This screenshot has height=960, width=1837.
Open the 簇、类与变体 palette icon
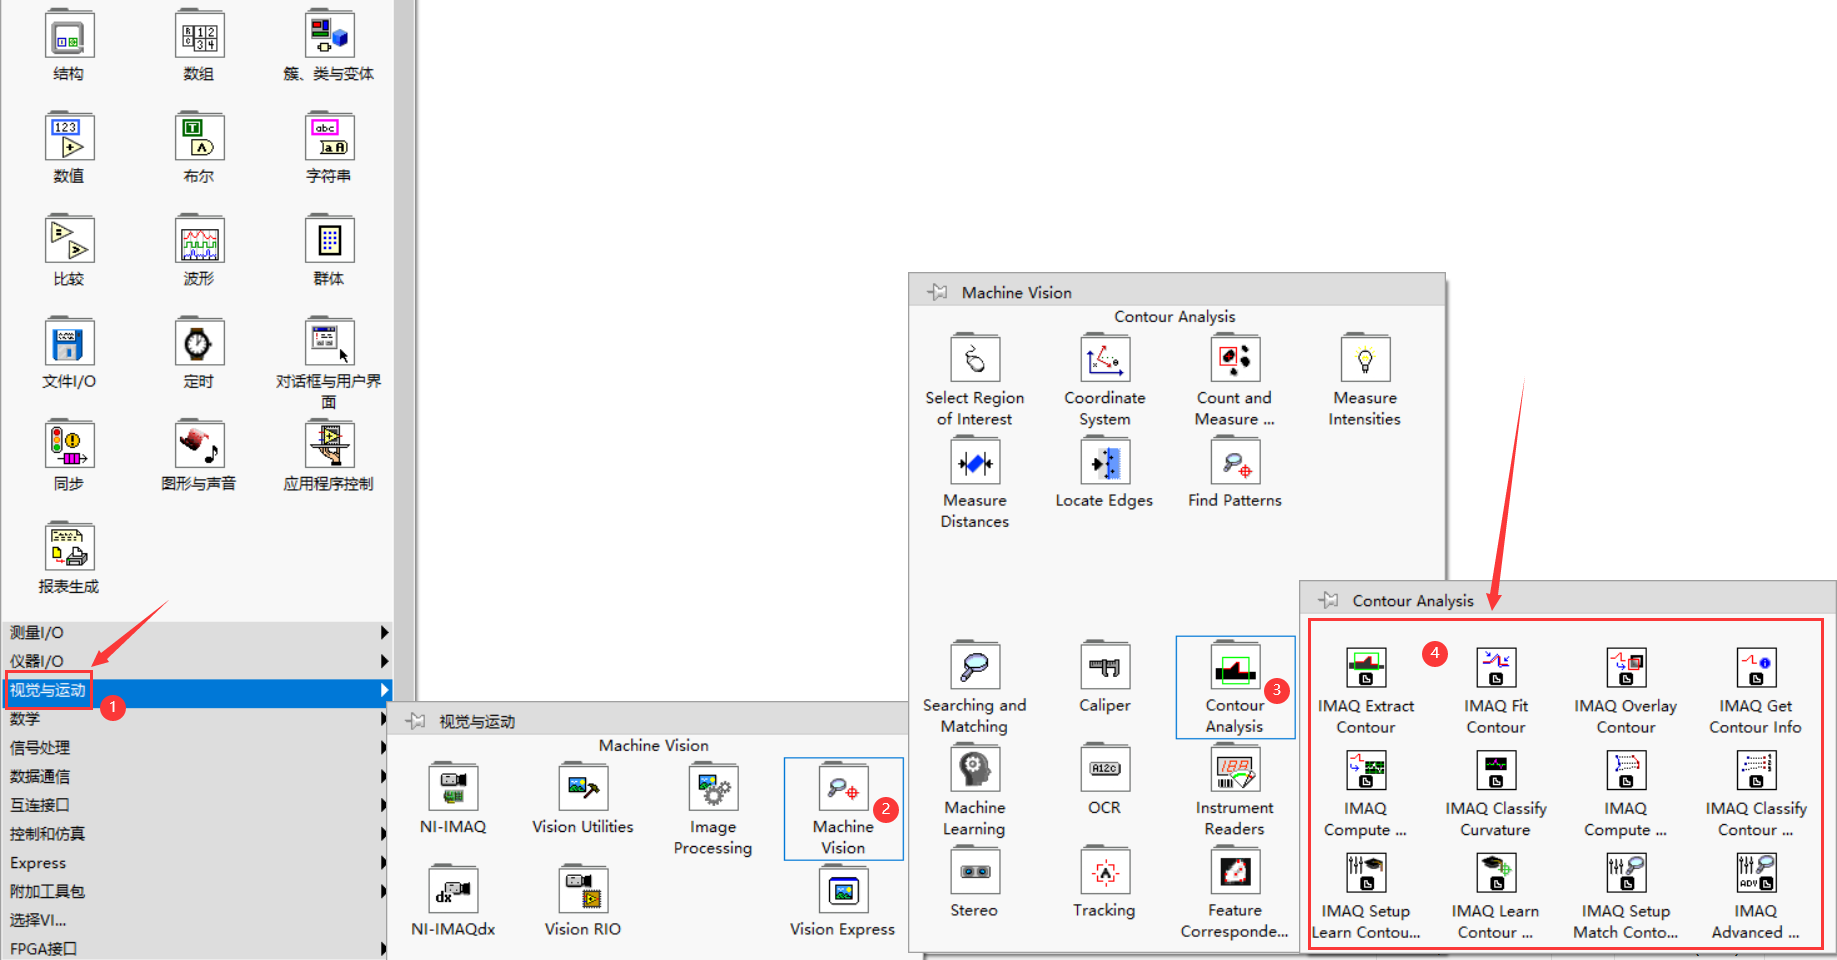329,36
